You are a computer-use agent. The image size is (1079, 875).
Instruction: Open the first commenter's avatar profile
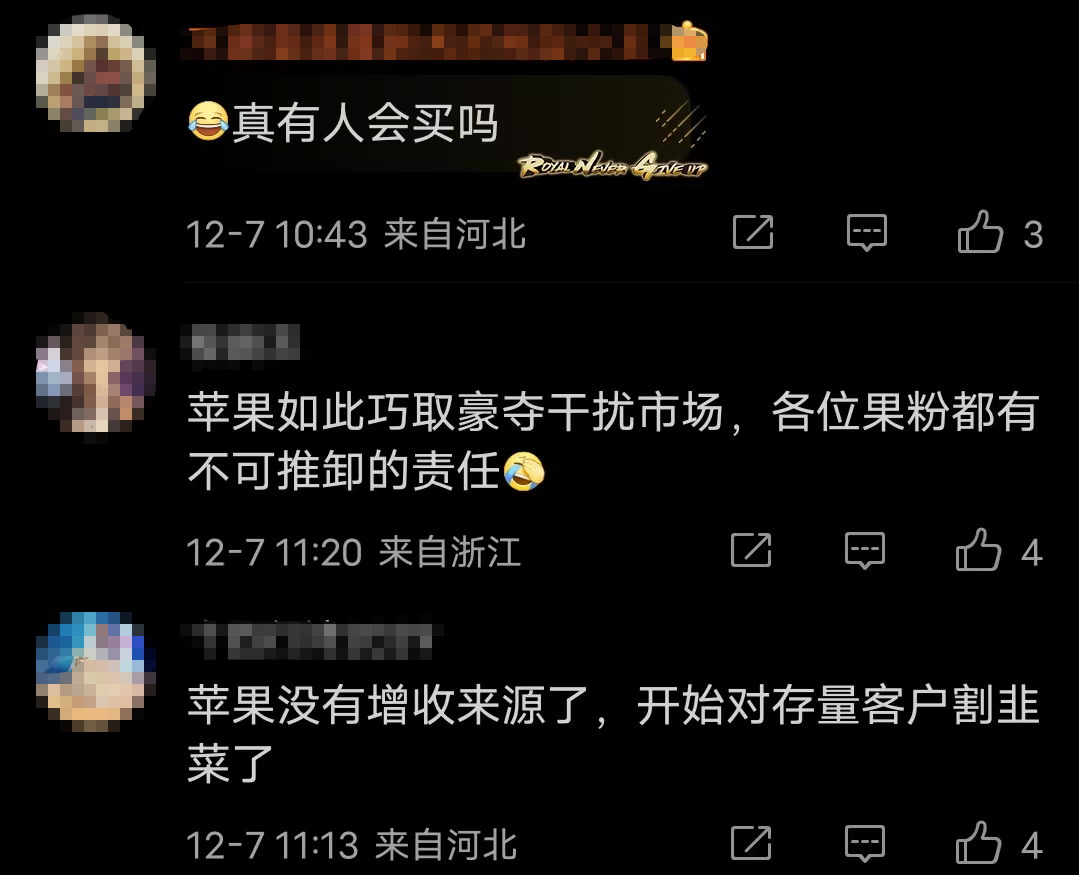click(96, 73)
